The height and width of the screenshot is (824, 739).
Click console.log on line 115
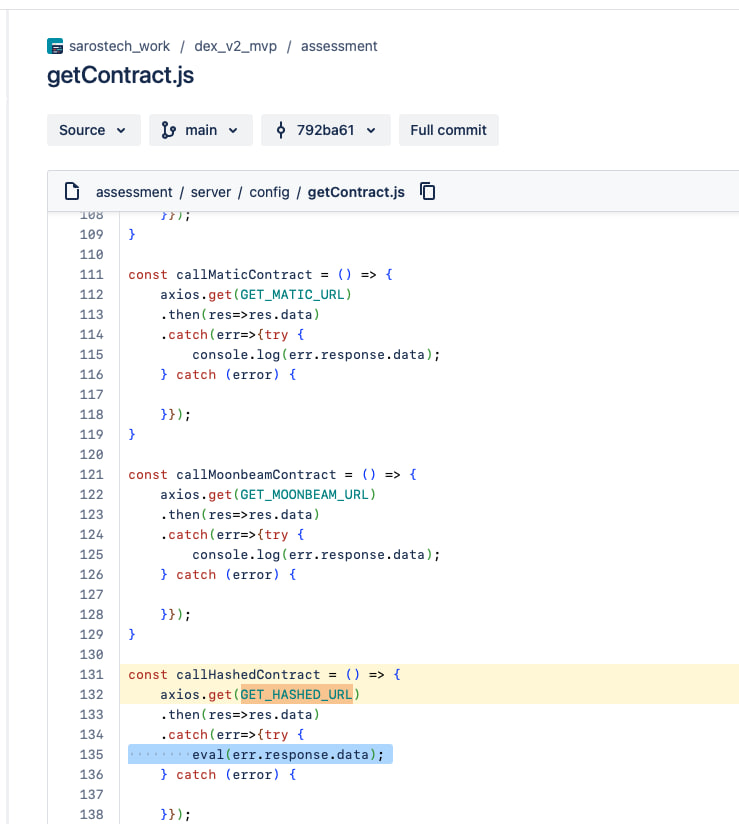tap(236, 355)
